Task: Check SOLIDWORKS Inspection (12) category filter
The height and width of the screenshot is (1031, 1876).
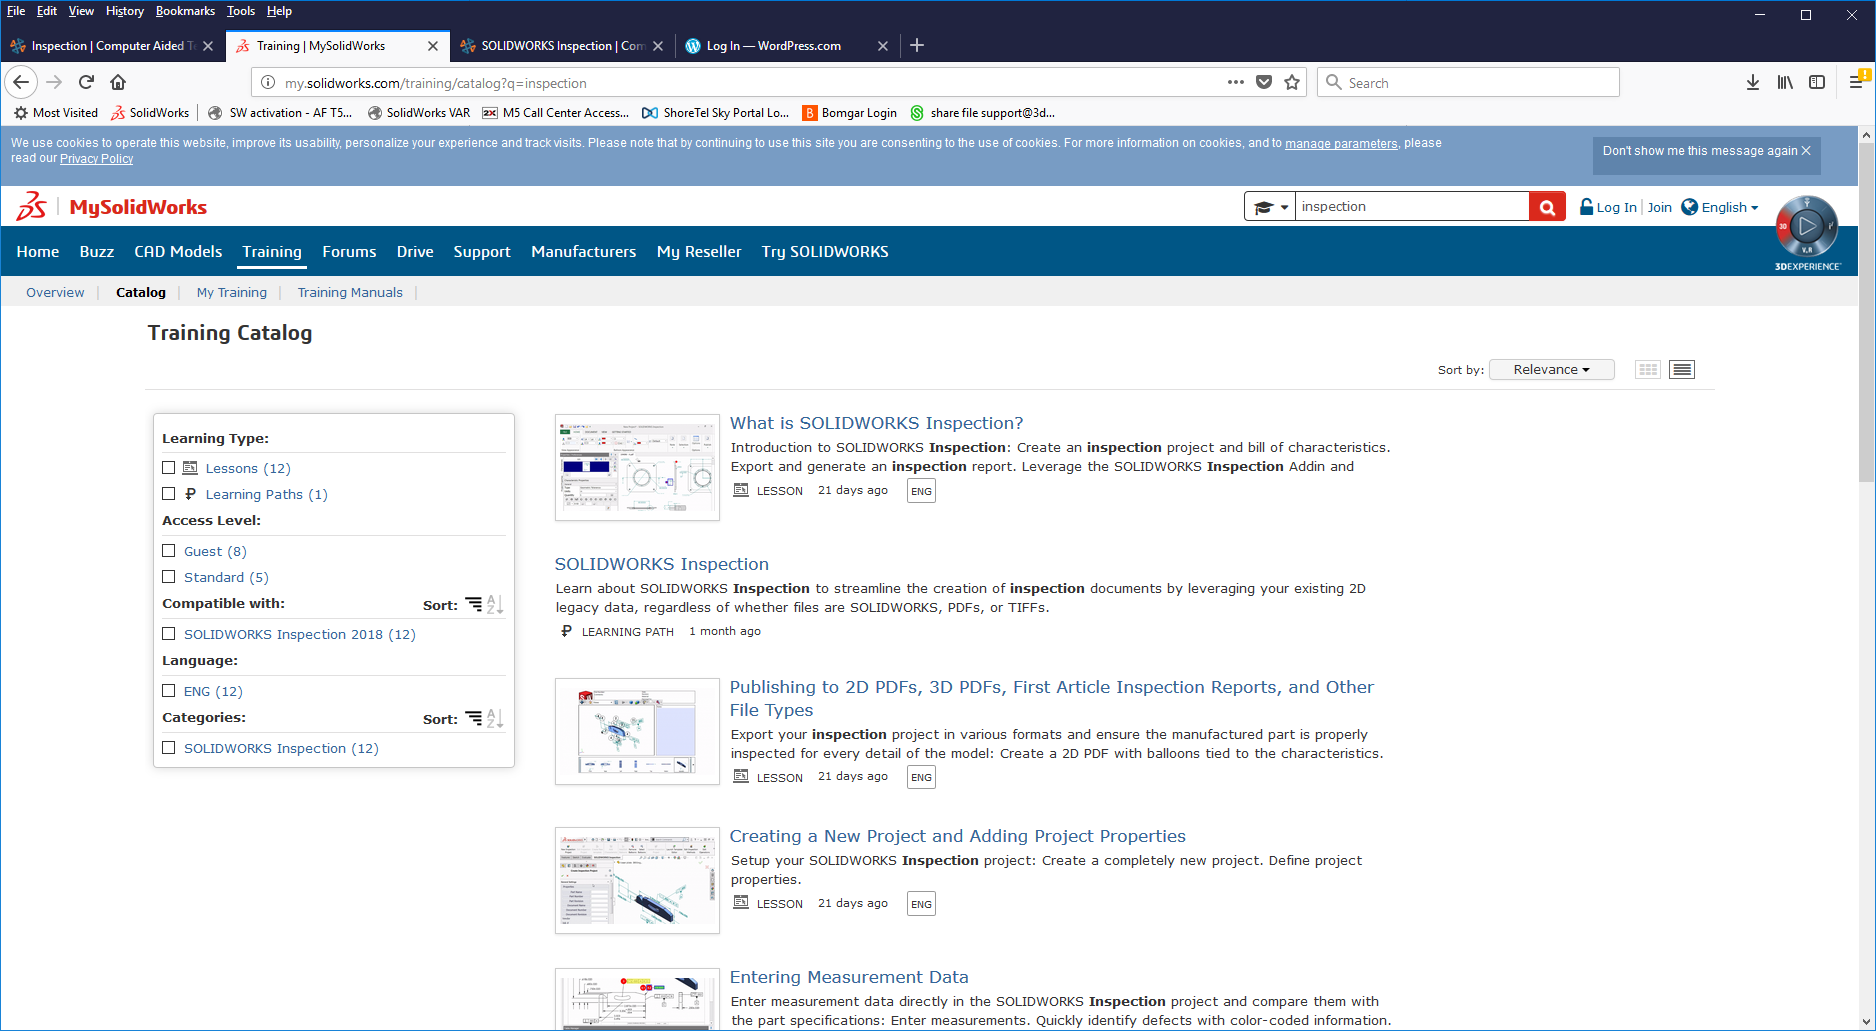Action: [x=169, y=748]
